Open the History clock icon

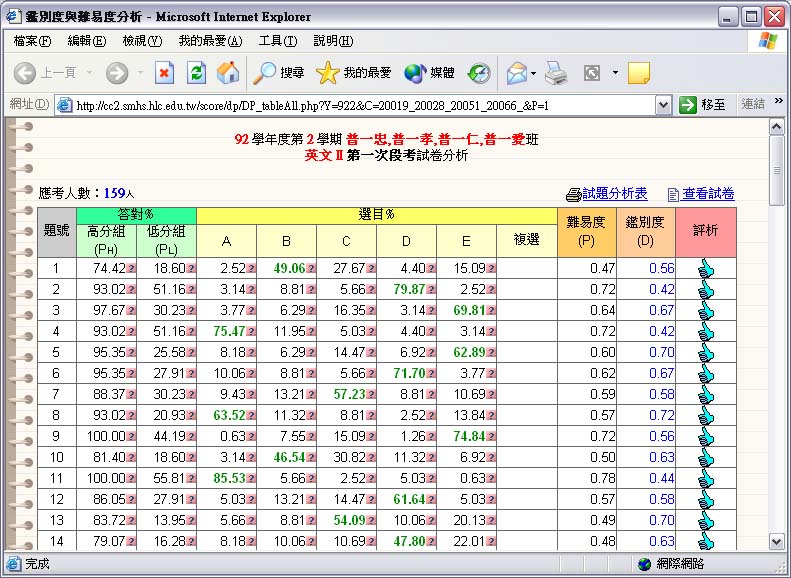point(479,73)
